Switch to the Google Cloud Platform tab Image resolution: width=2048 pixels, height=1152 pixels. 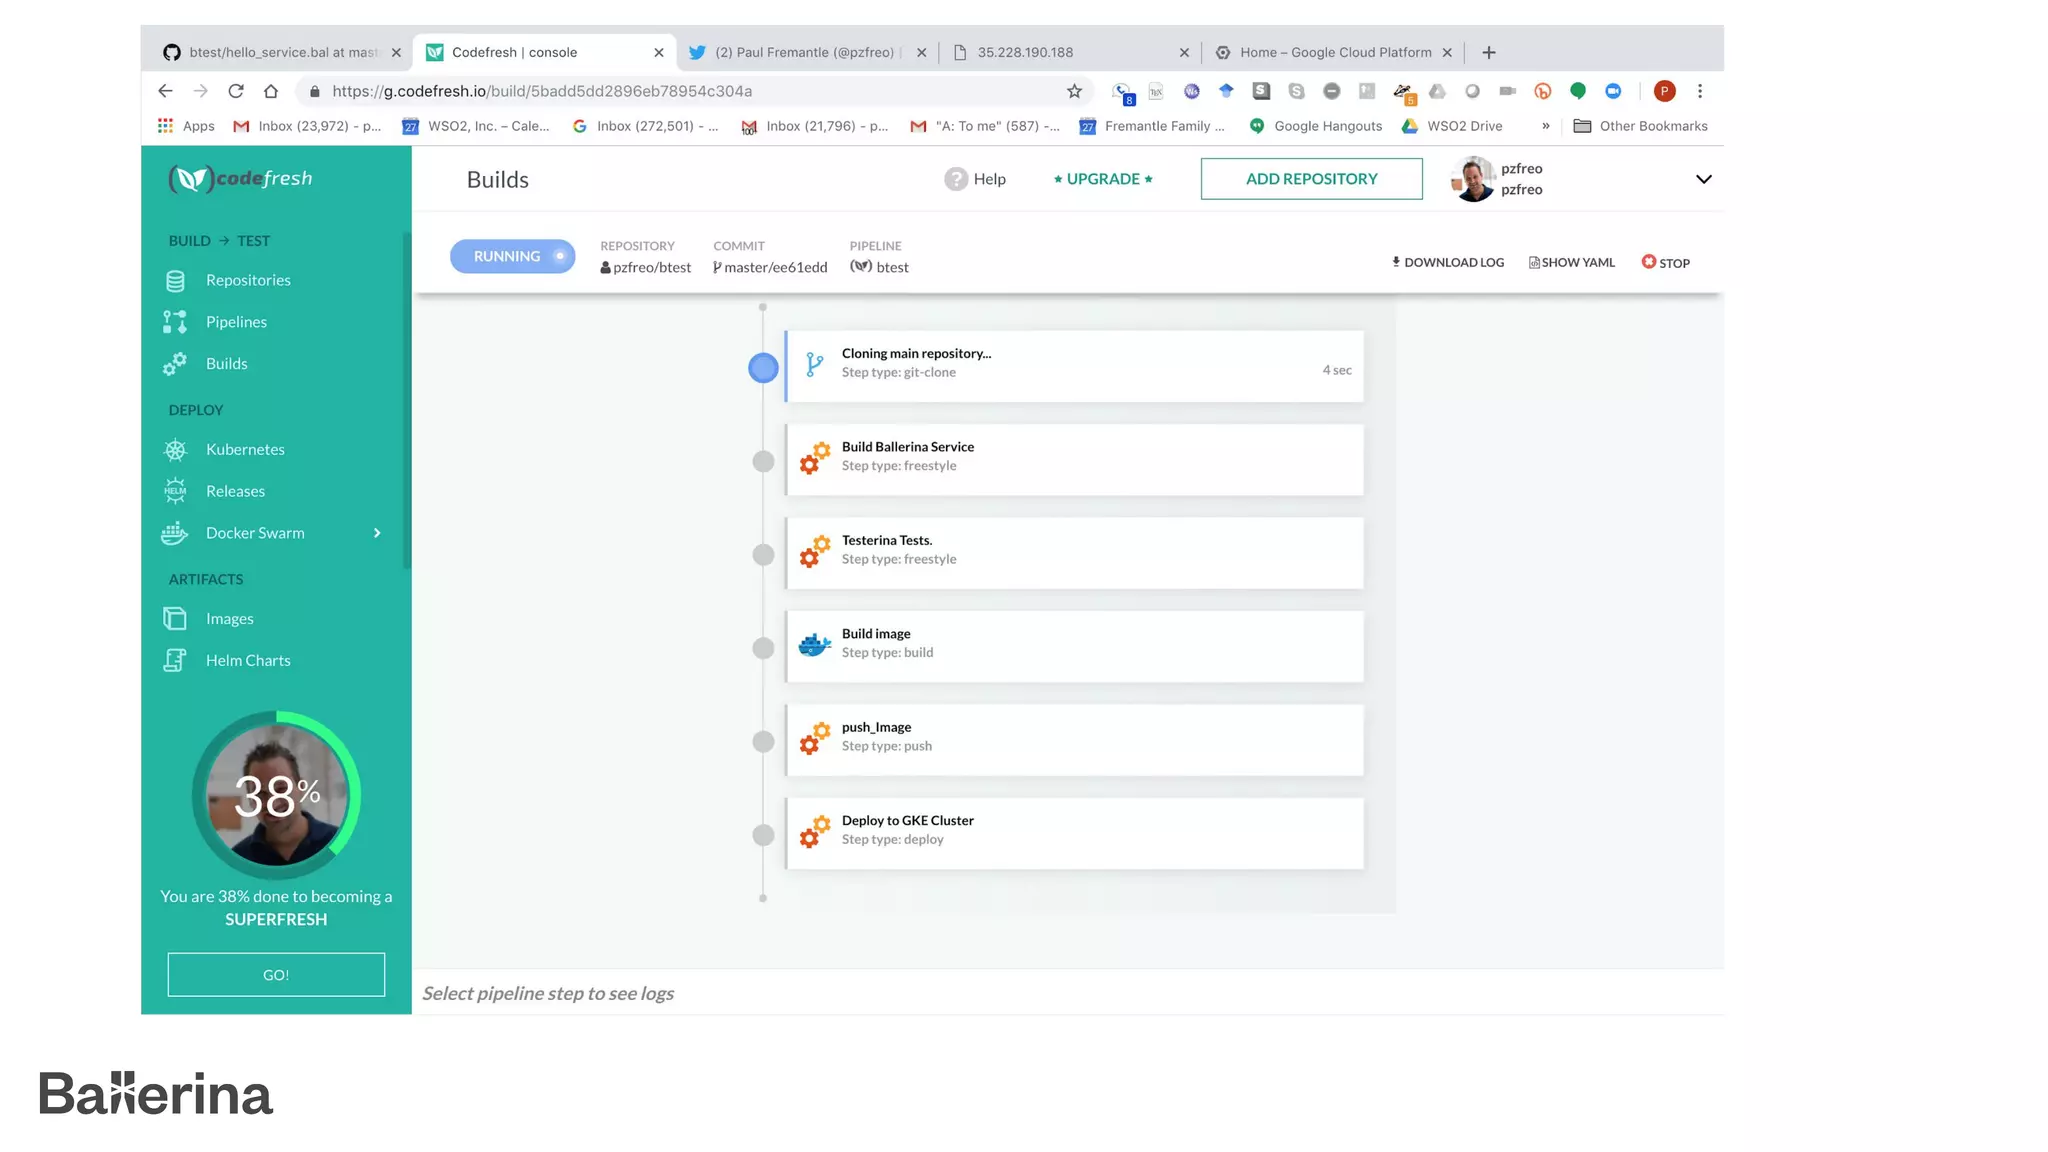click(1334, 52)
